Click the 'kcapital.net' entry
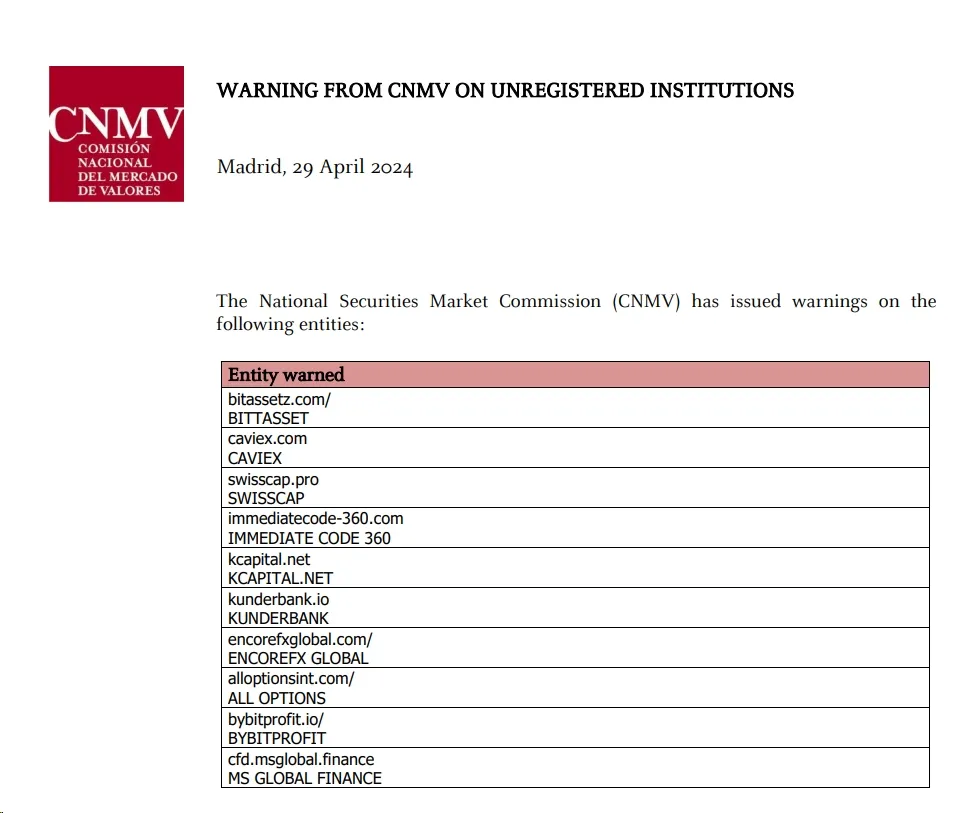Screen dimensions: 978x813 (x=269, y=559)
